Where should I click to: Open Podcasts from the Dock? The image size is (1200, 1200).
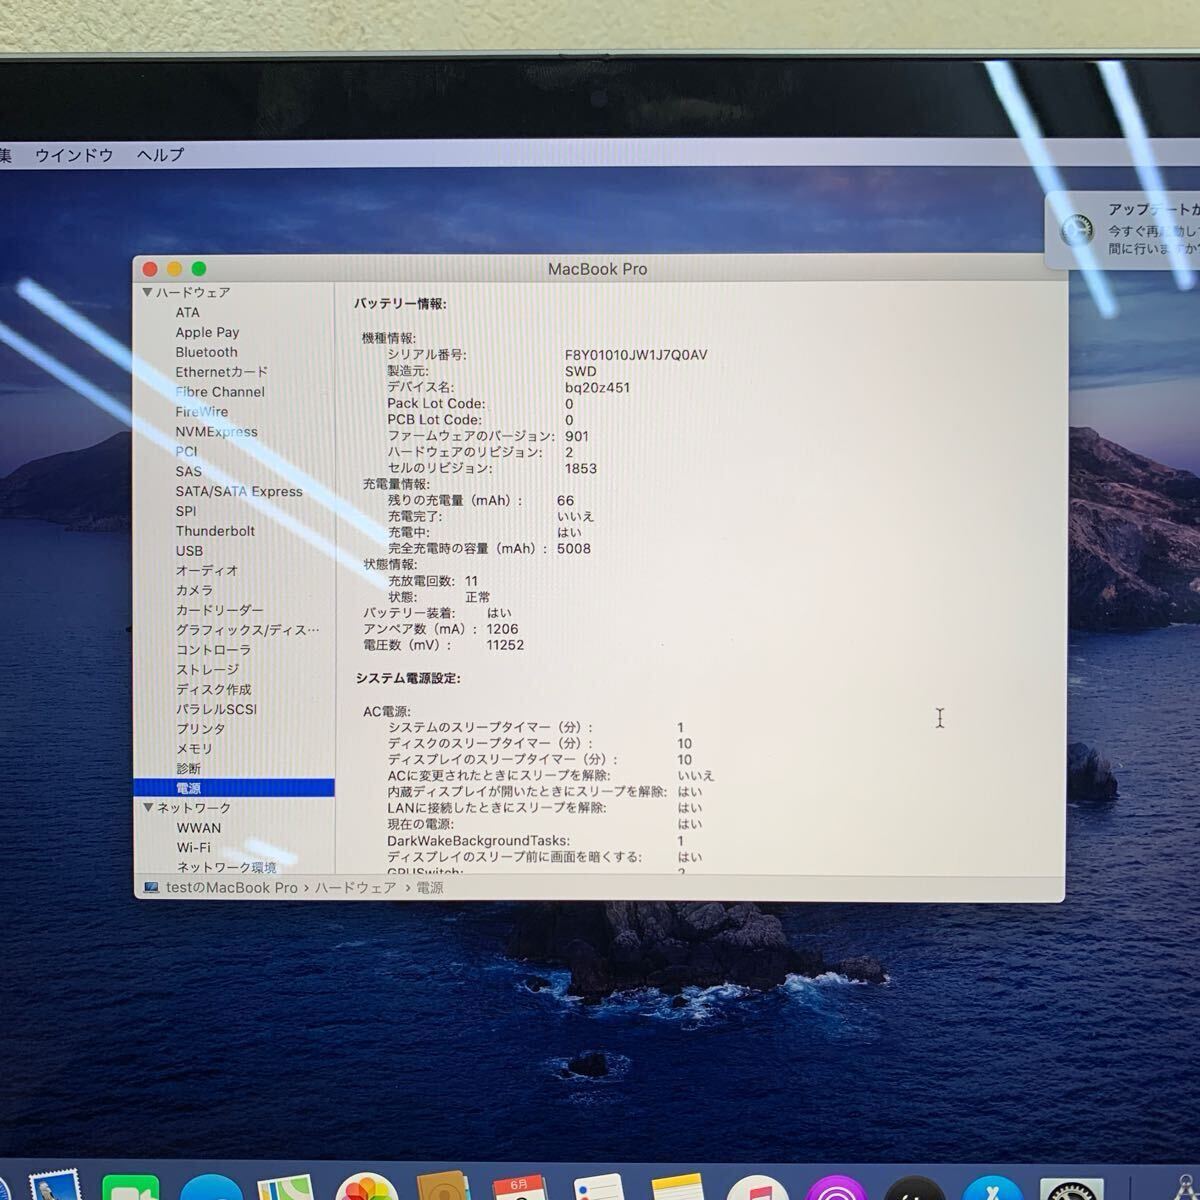pyautogui.click(x=836, y=1187)
